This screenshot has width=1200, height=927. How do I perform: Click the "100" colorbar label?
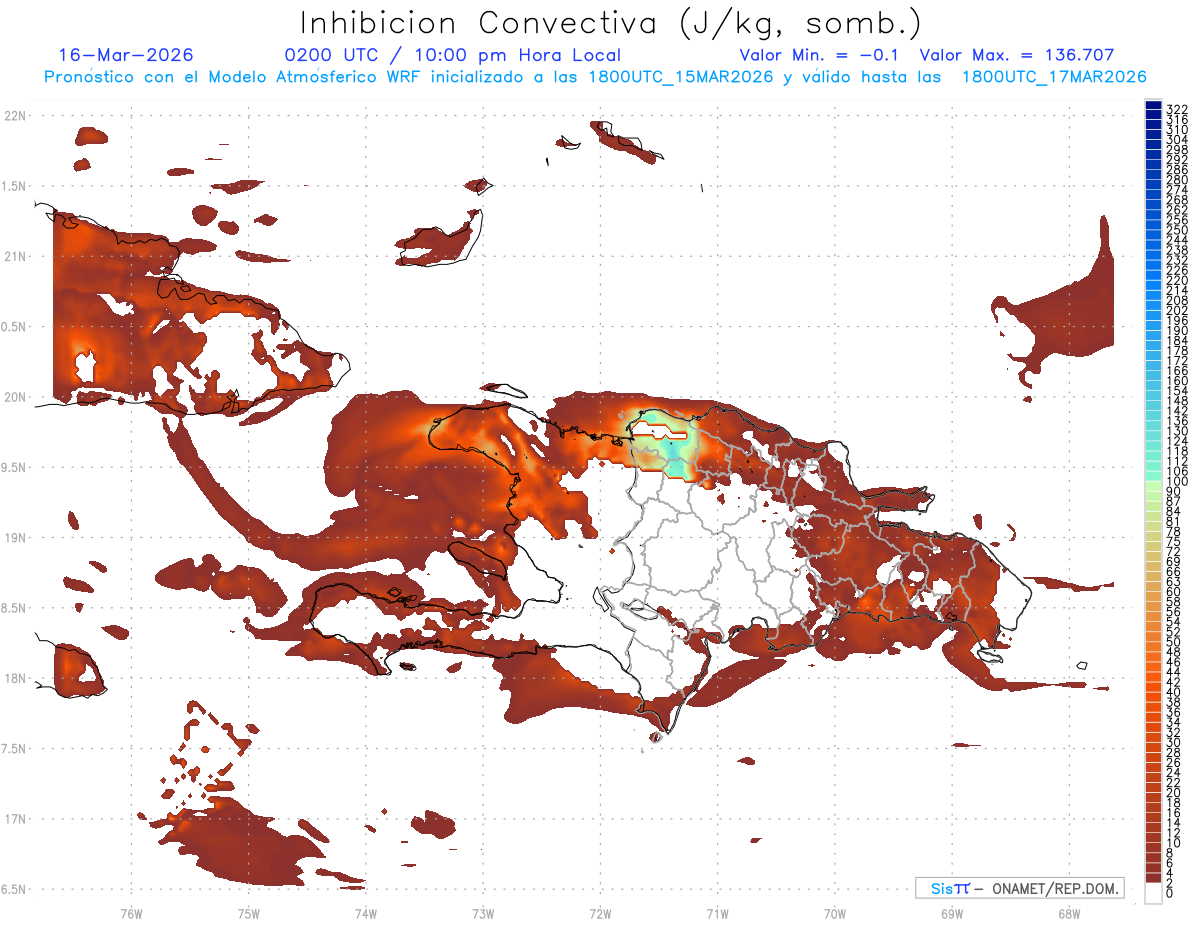point(1177,482)
